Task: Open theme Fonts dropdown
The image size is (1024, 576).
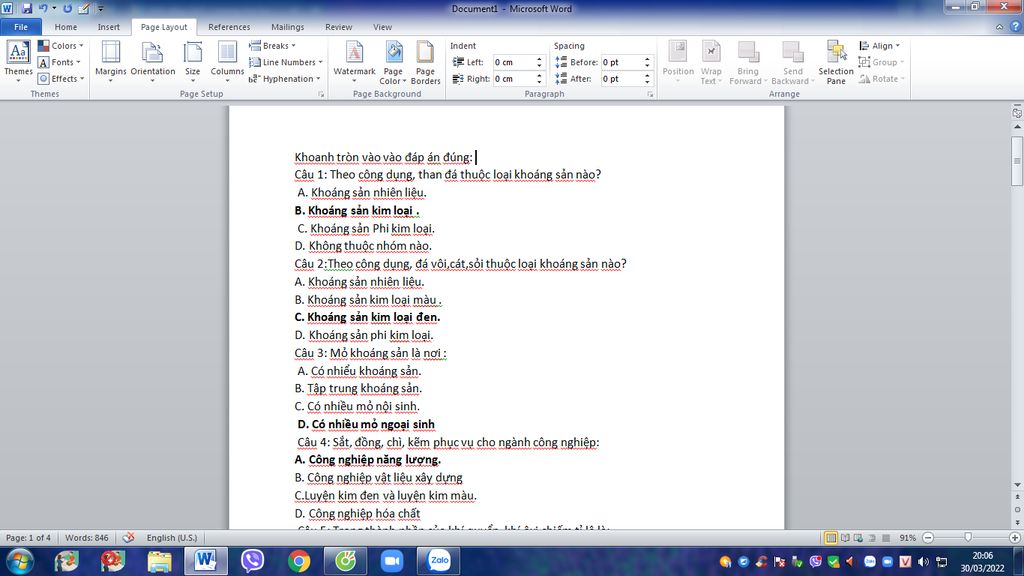Action: [59, 62]
